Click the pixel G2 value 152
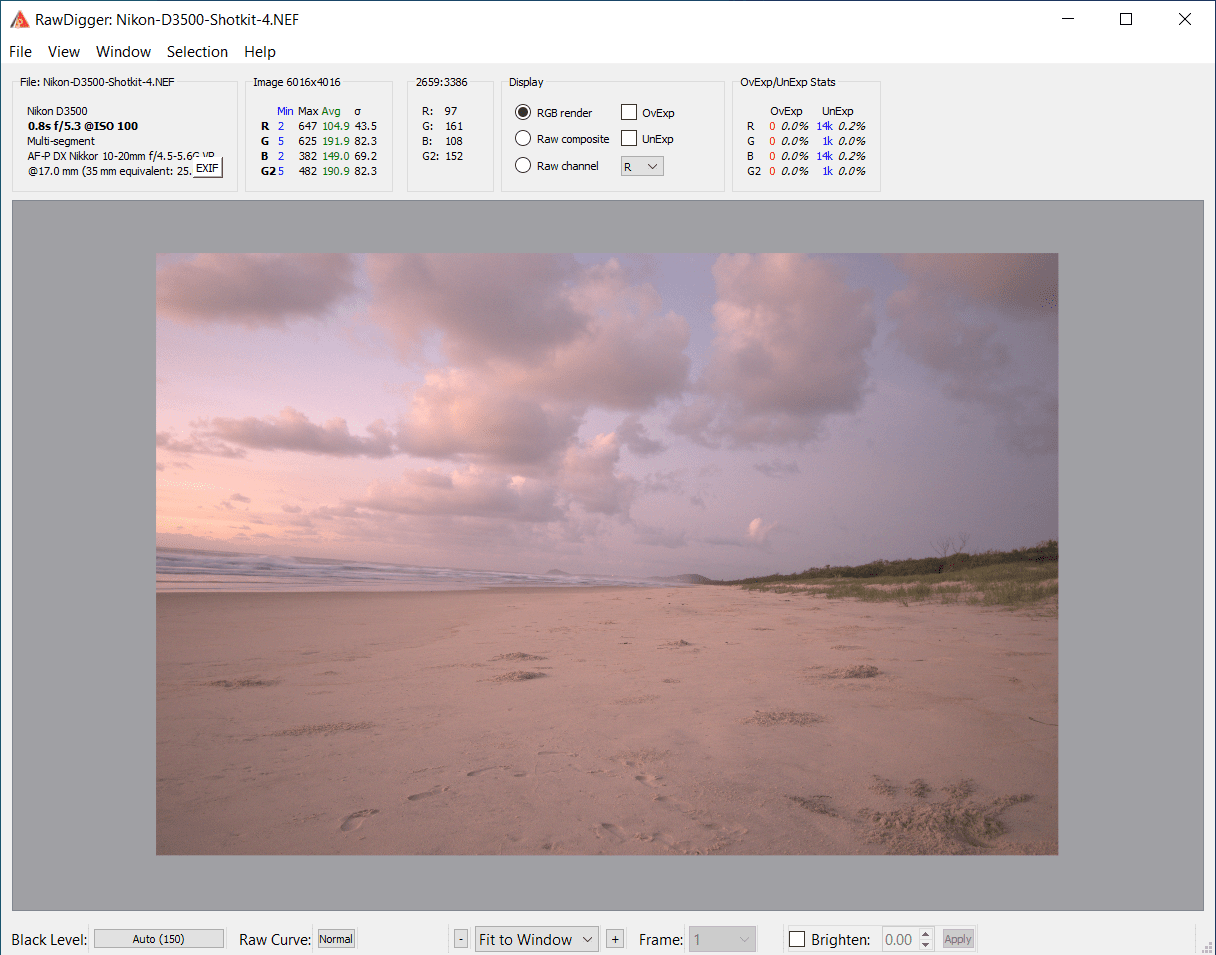 pos(454,156)
